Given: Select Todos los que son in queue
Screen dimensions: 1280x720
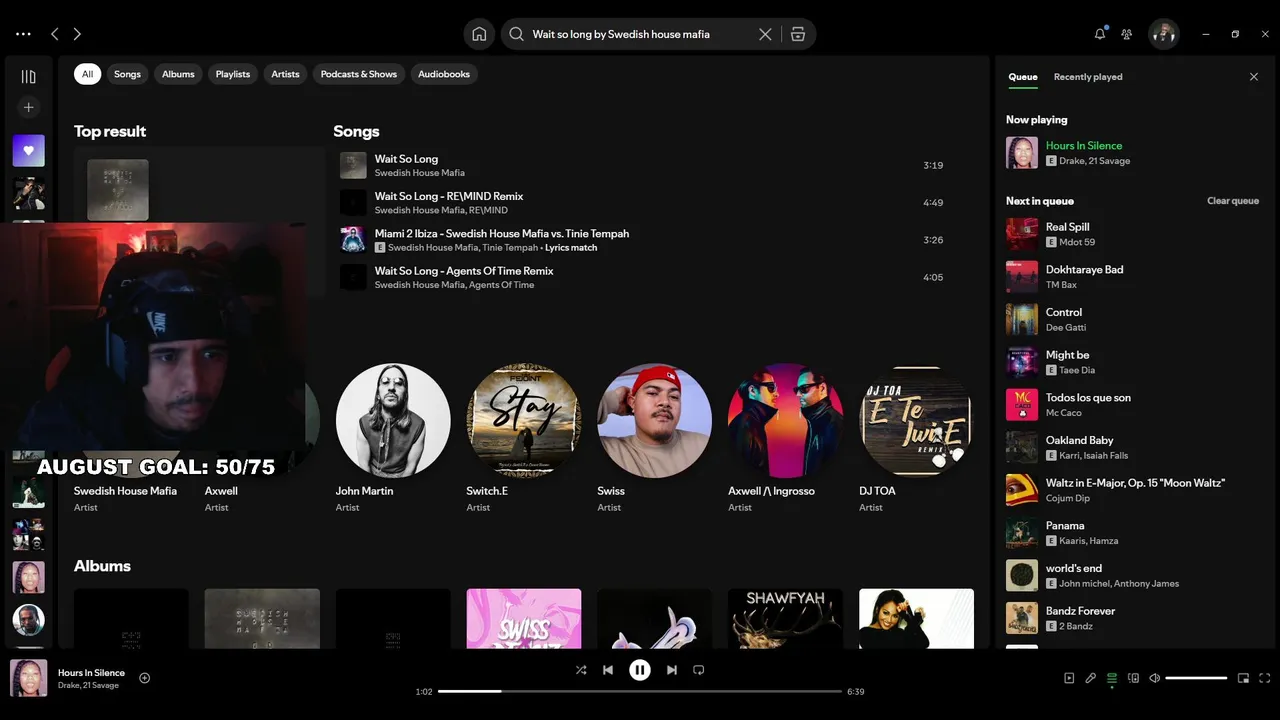Looking at the screenshot, I should tap(1133, 405).
